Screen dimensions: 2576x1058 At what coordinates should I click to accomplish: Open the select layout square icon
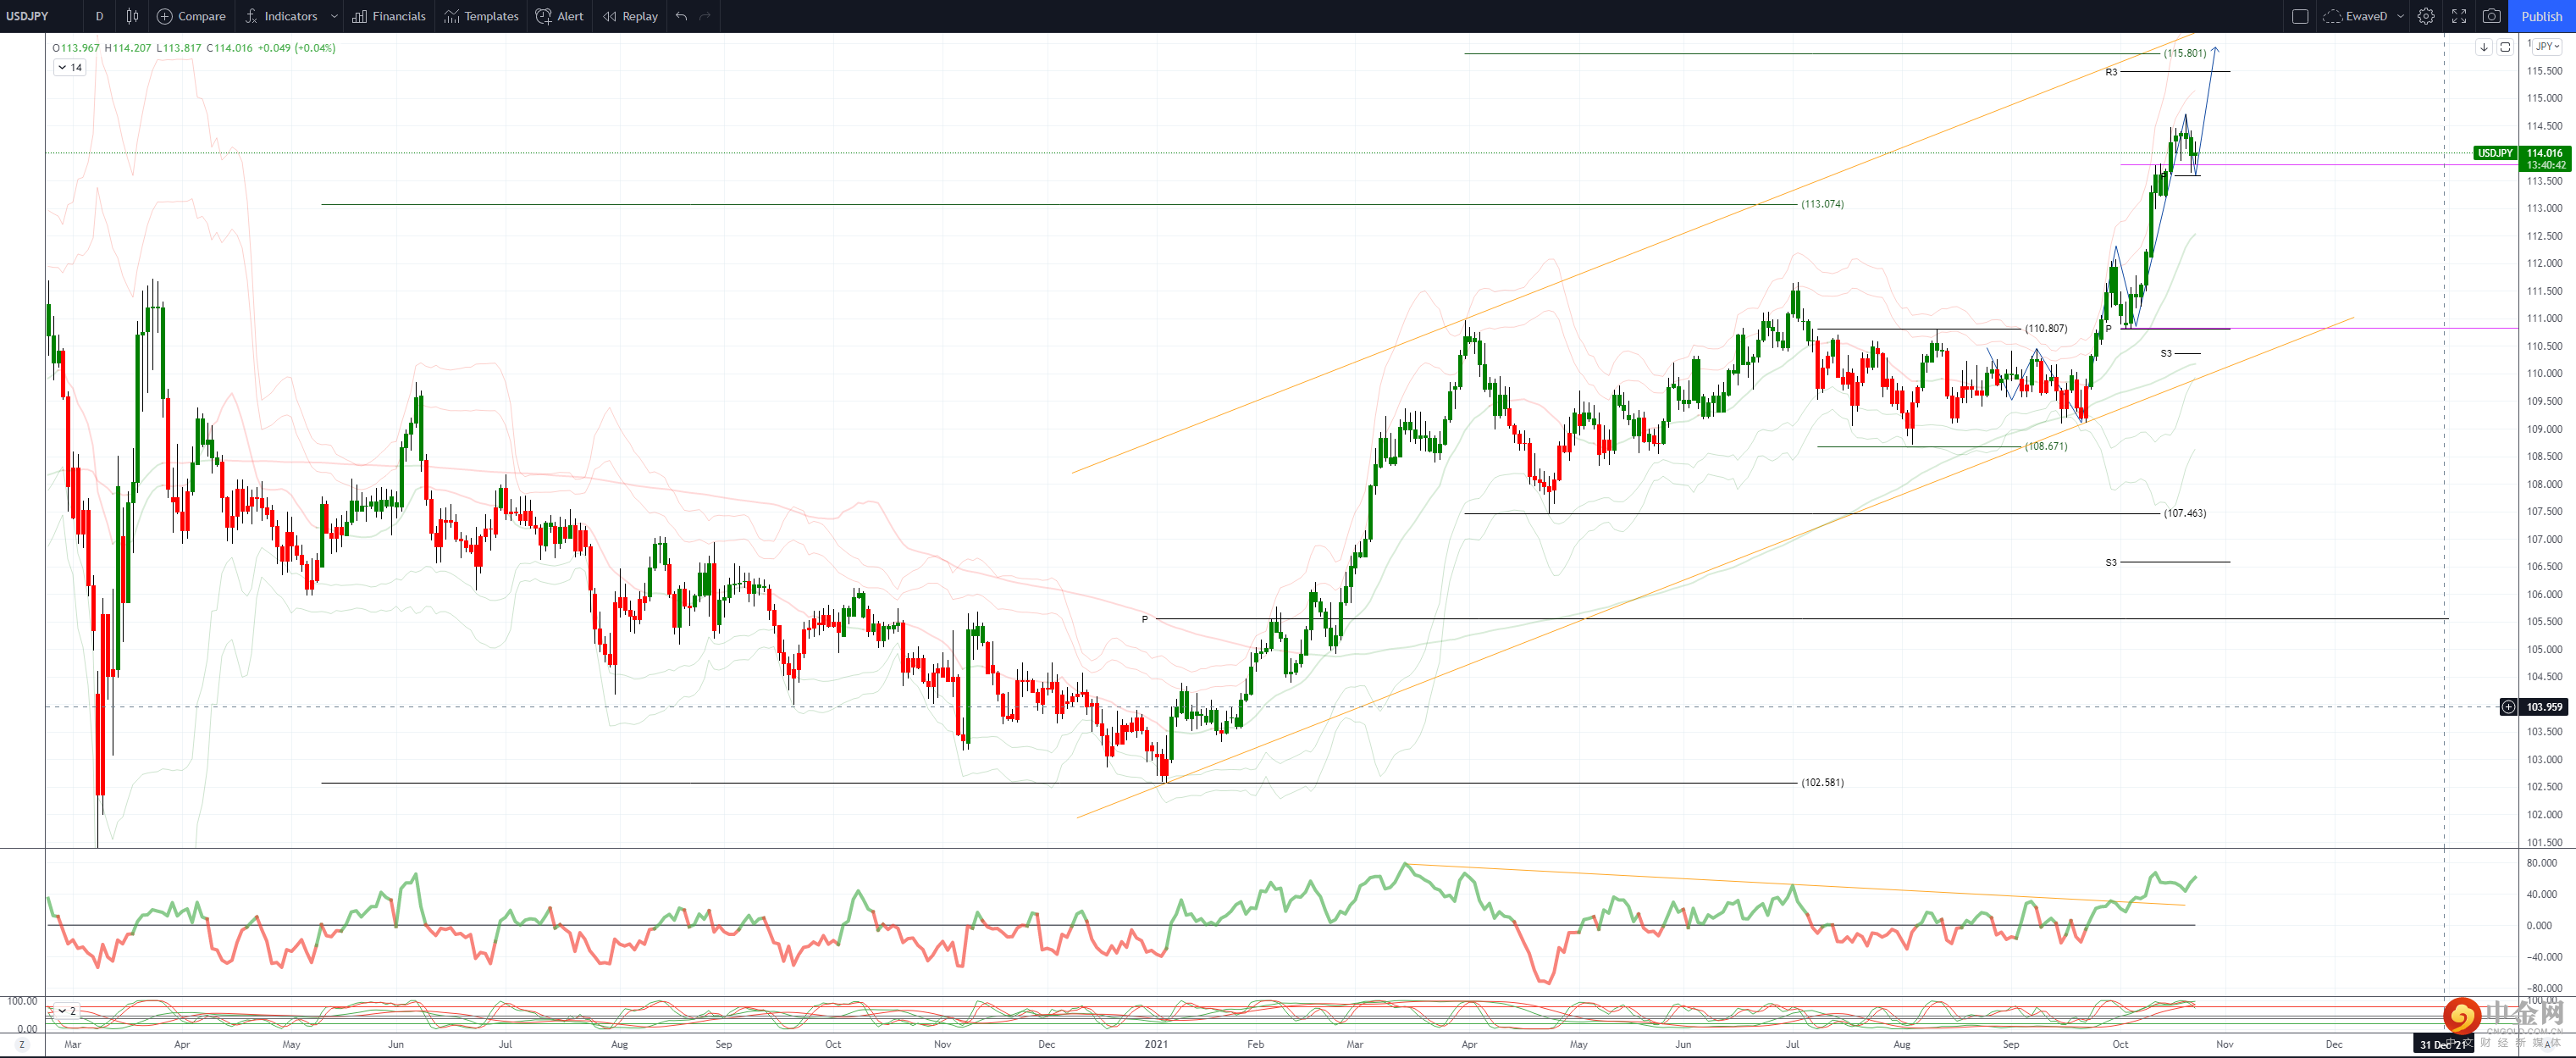tap(2299, 16)
